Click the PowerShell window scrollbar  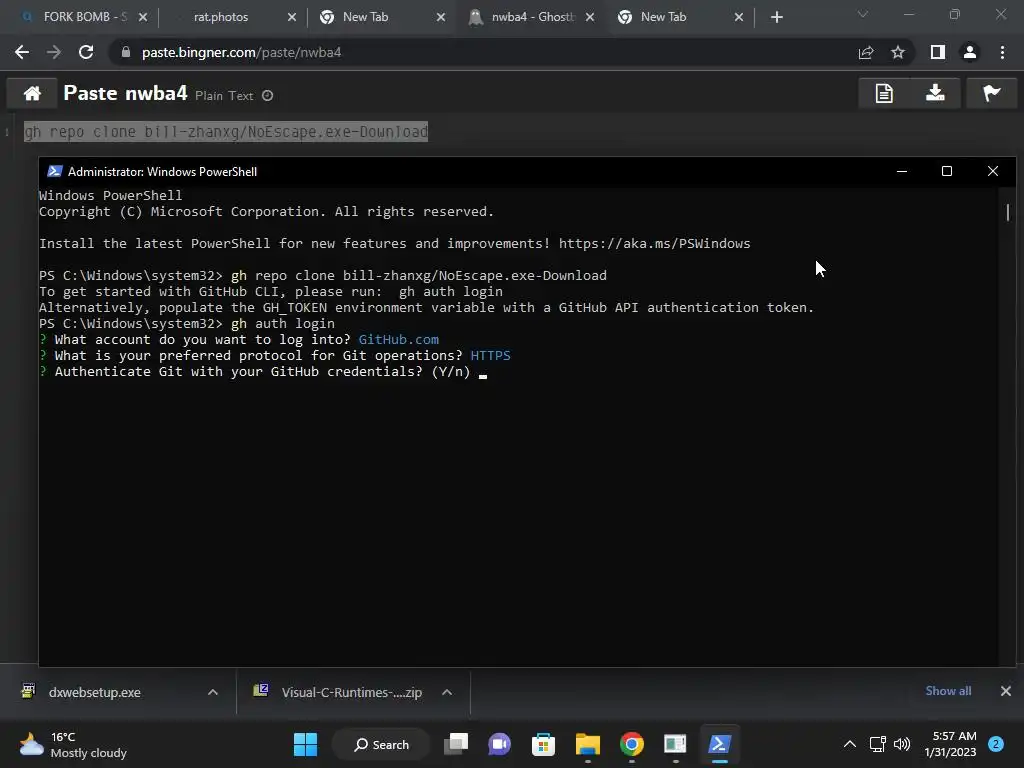click(1008, 213)
